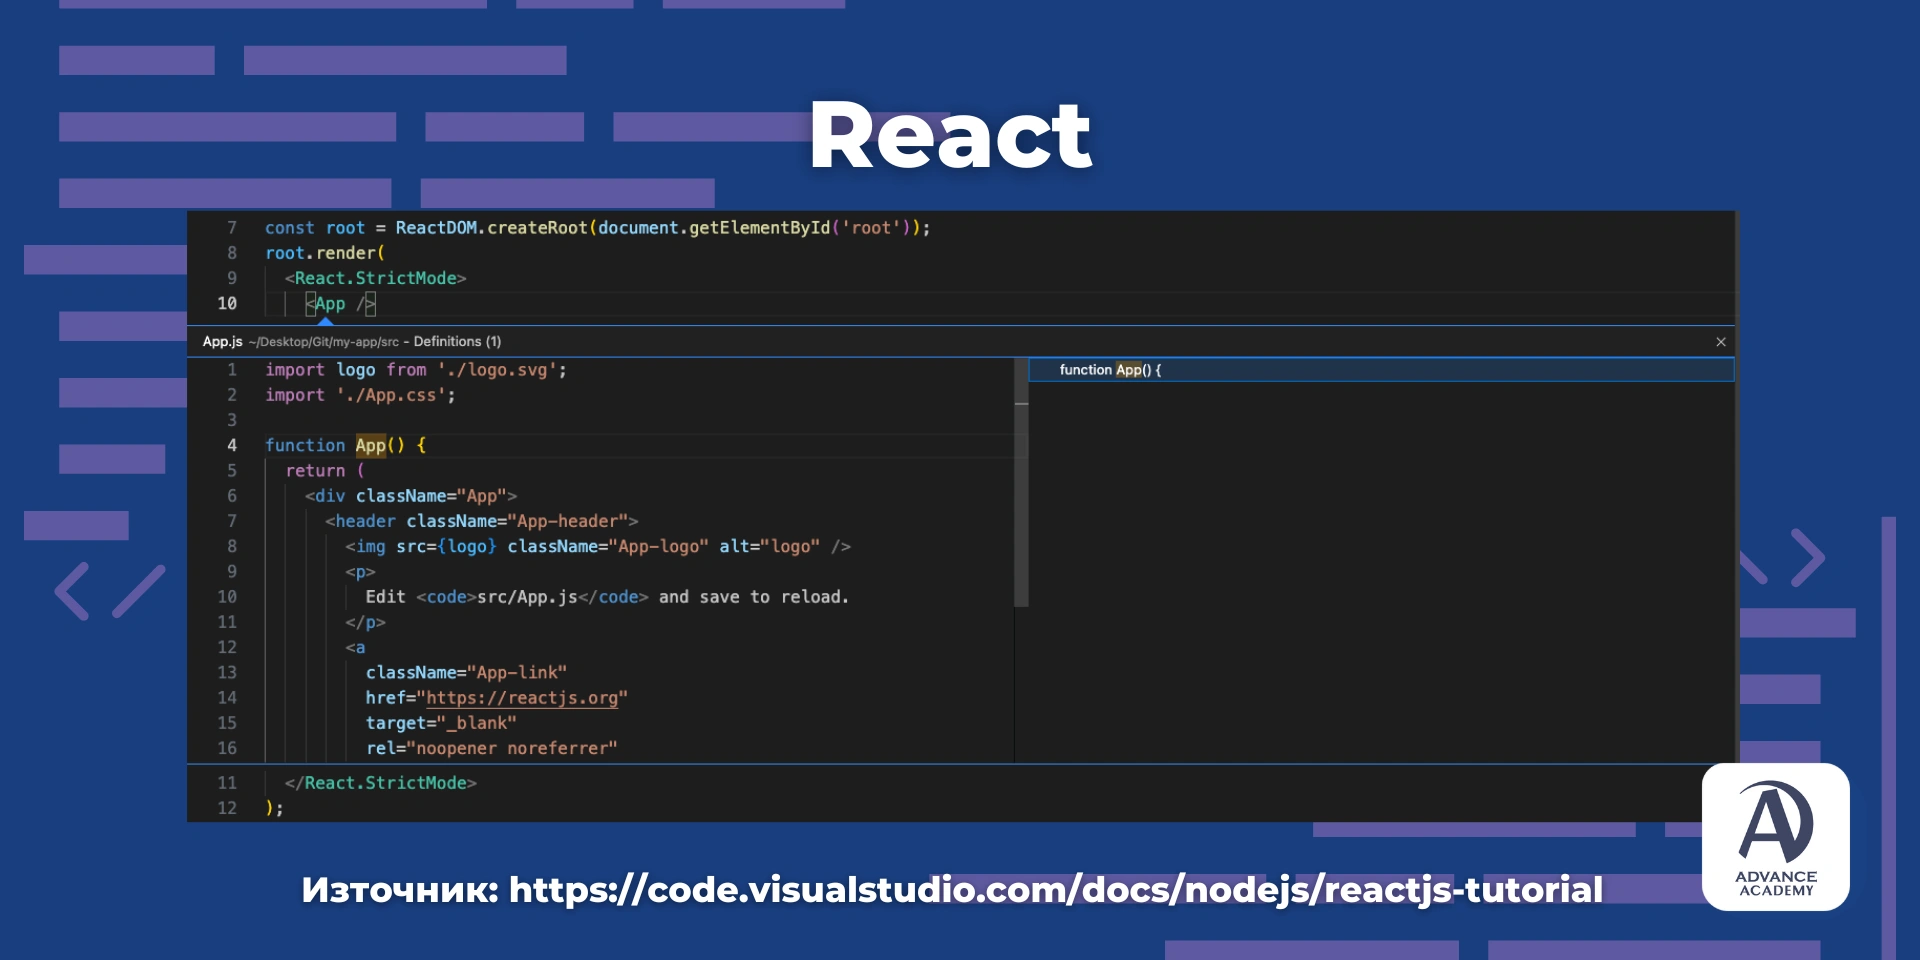1920x960 pixels.
Task: Click the <React.StrictMode> tag on line 9
Action: pyautogui.click(x=376, y=278)
